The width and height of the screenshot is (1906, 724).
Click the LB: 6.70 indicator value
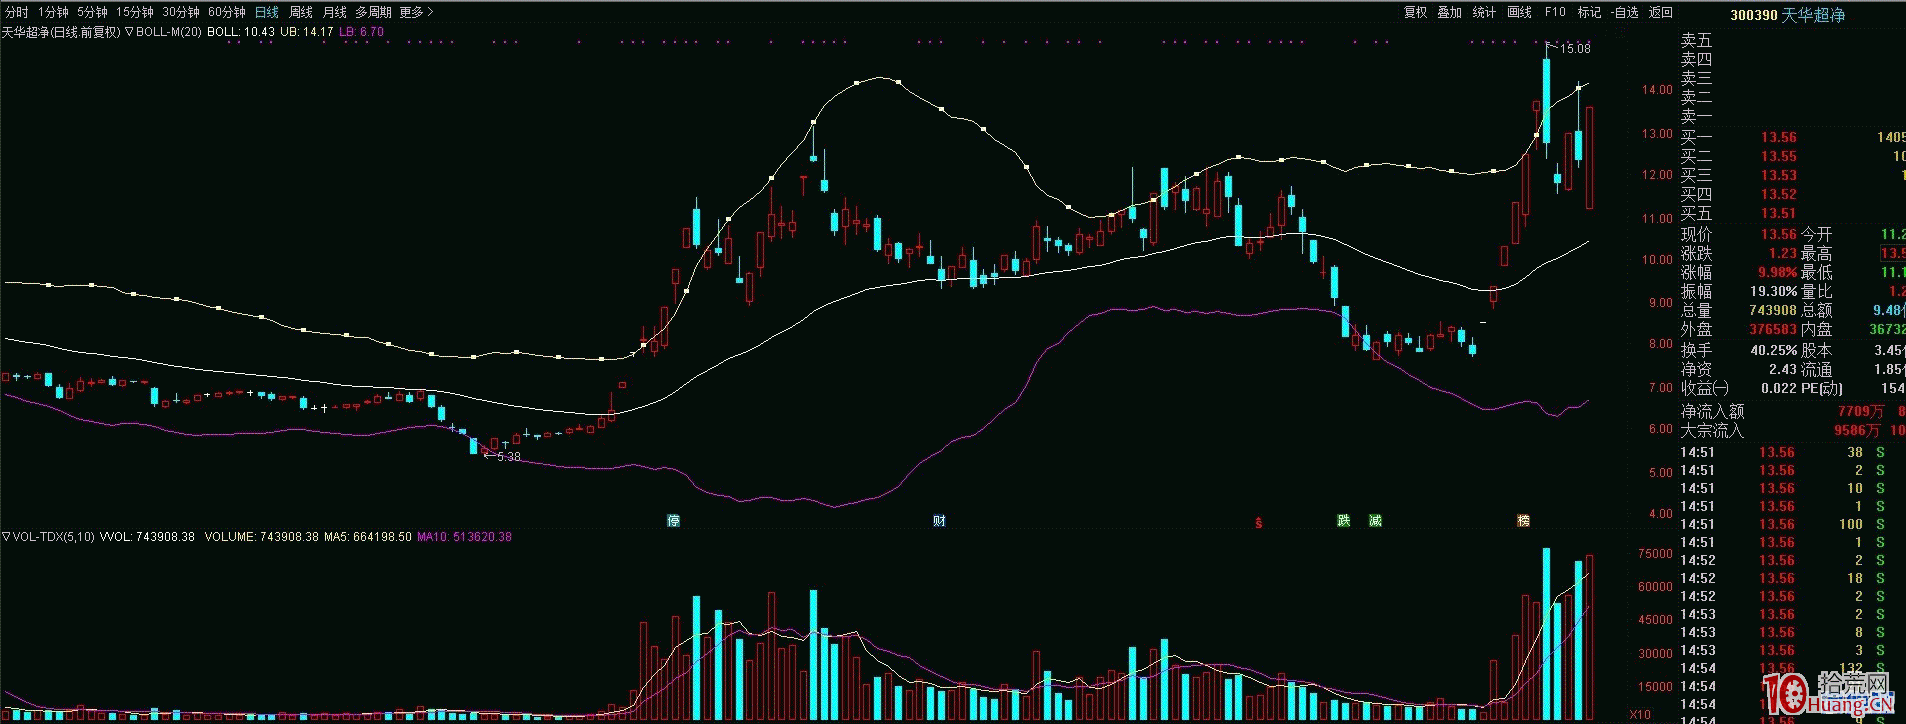361,32
